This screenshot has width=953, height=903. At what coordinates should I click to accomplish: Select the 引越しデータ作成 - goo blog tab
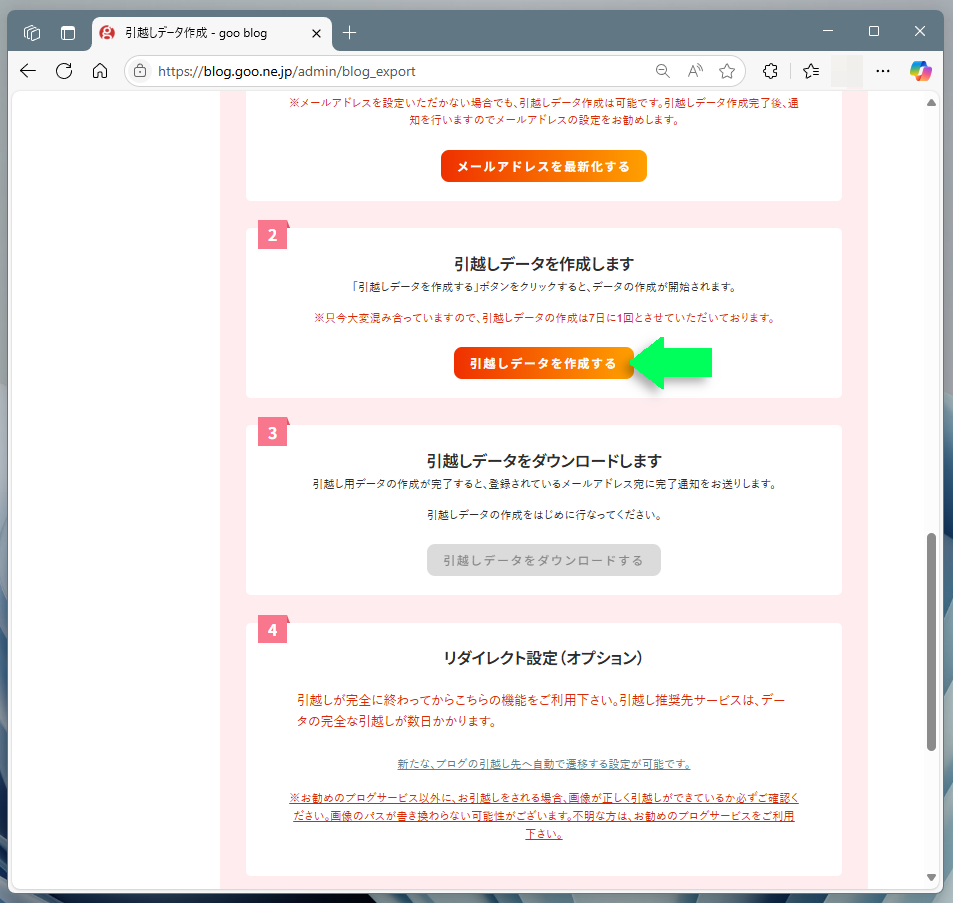(x=200, y=33)
